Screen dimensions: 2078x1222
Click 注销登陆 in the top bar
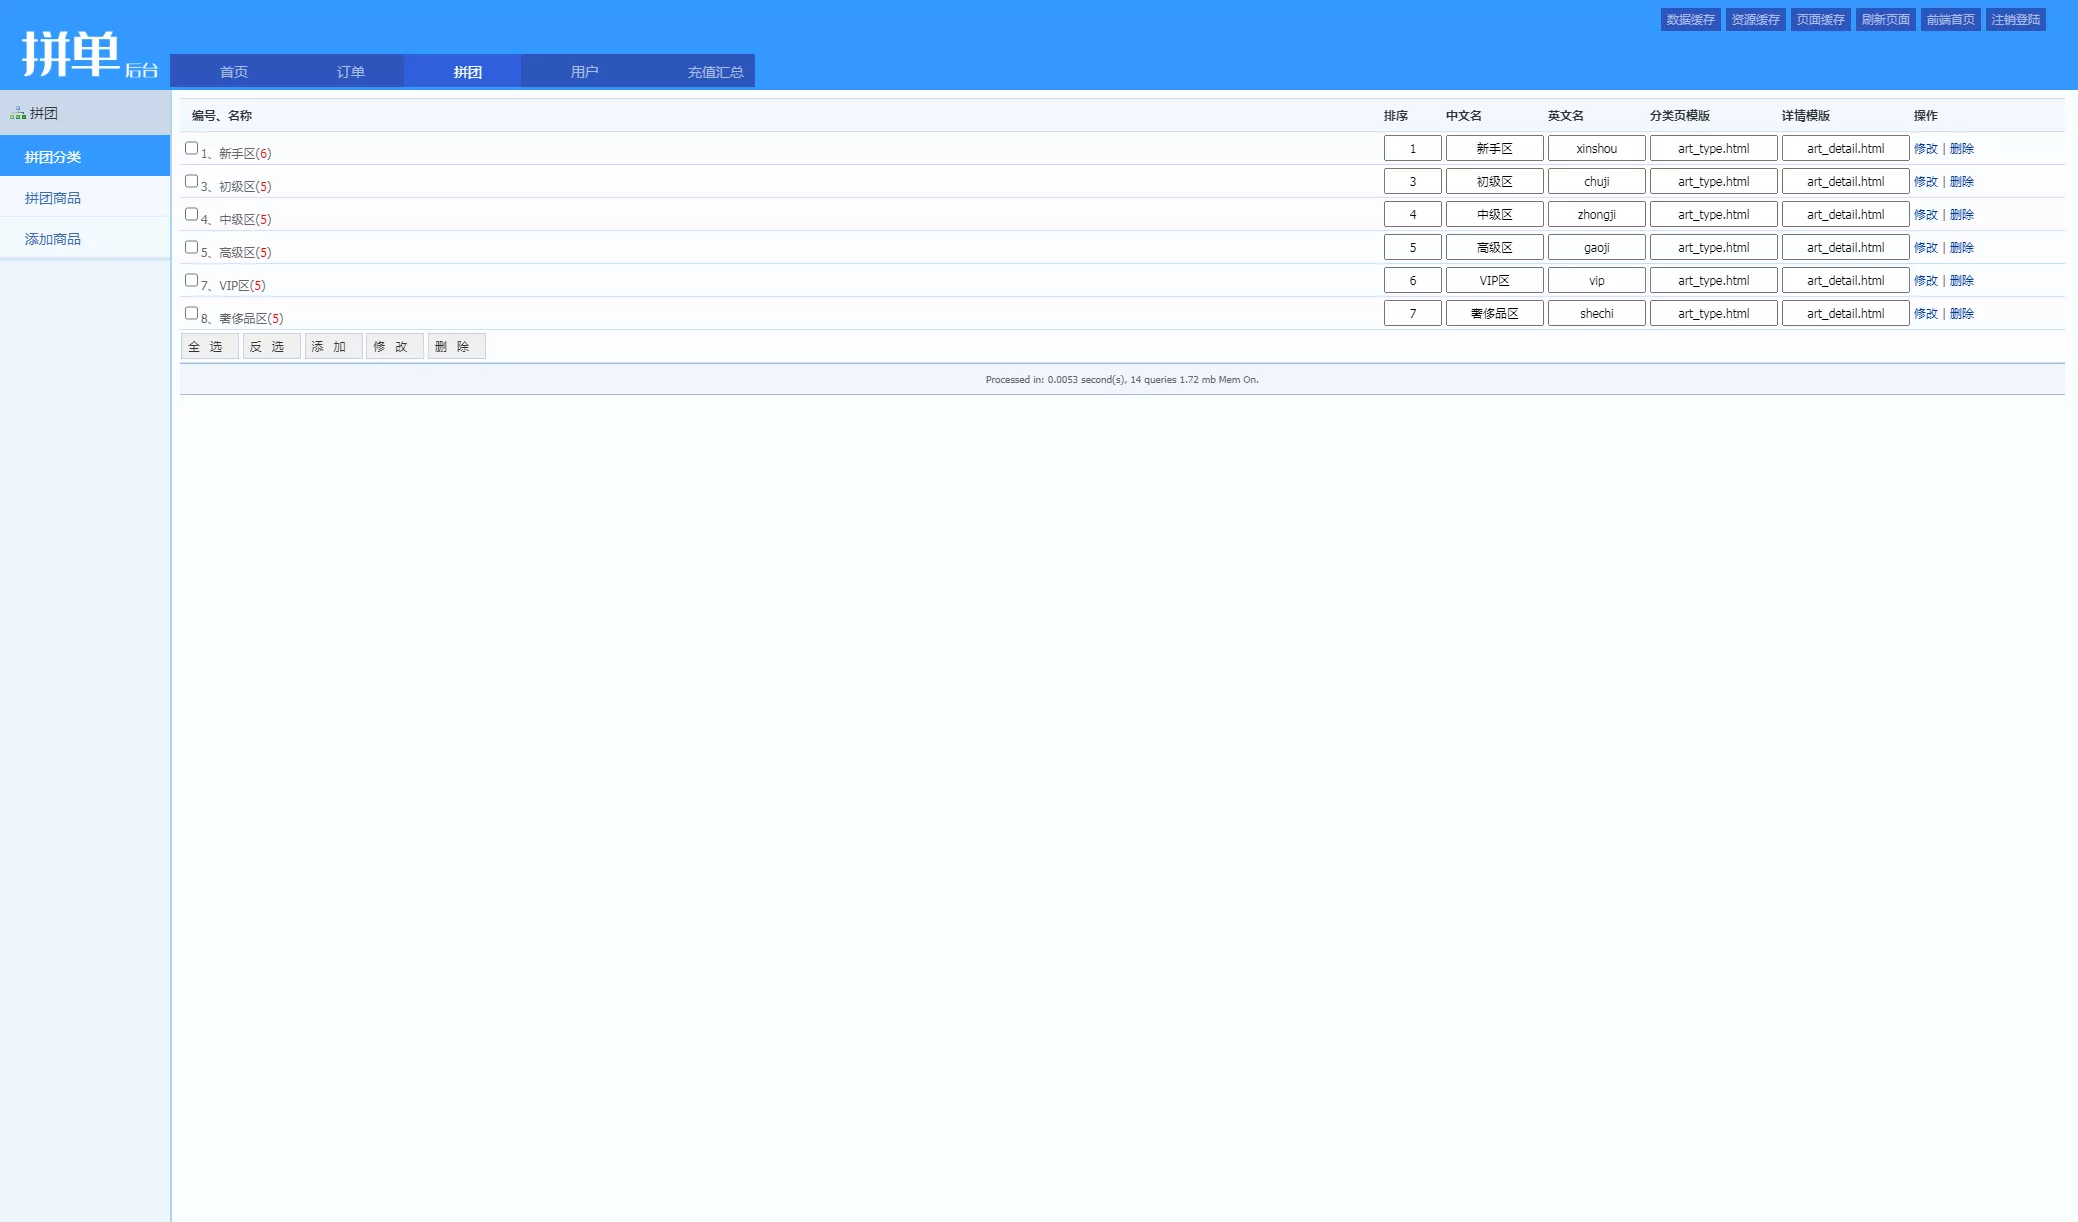(2015, 20)
